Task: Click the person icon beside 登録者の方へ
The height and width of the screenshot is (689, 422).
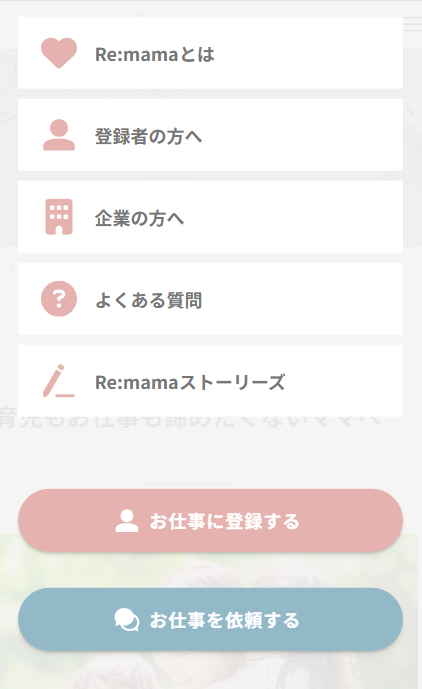Action: click(59, 135)
